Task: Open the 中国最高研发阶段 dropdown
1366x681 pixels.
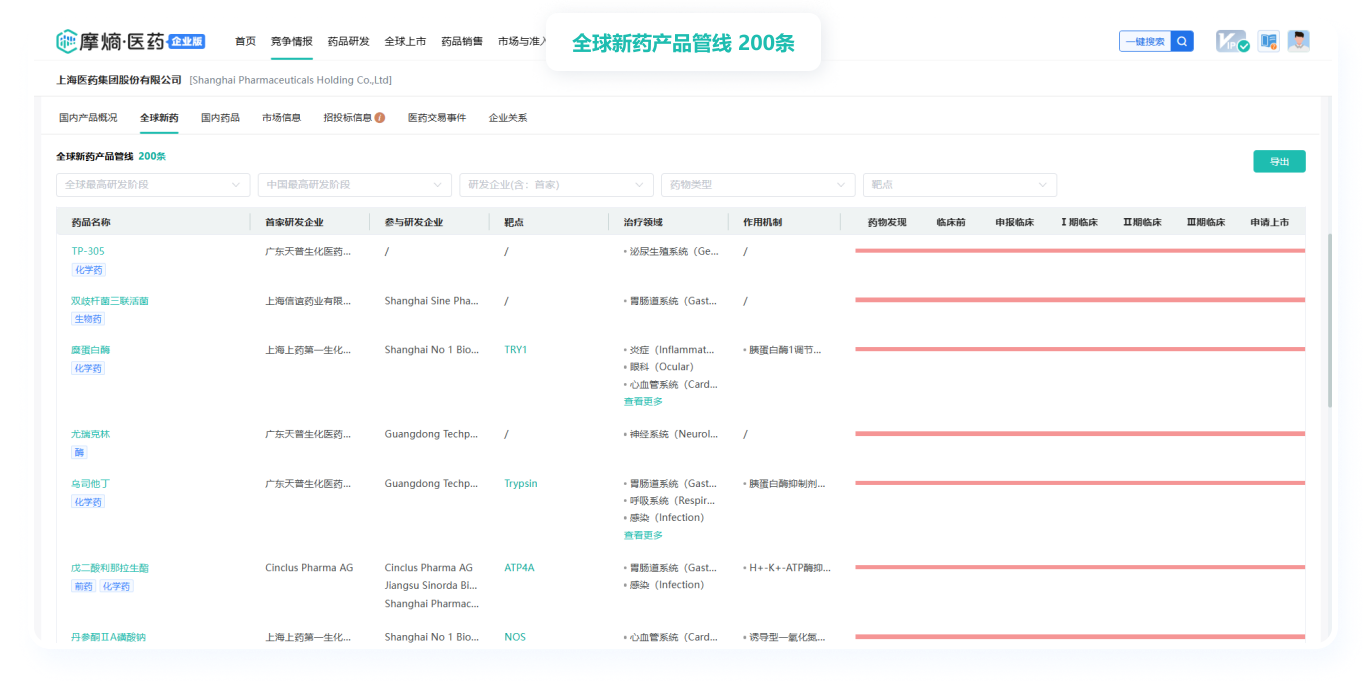Action: pyautogui.click(x=355, y=185)
